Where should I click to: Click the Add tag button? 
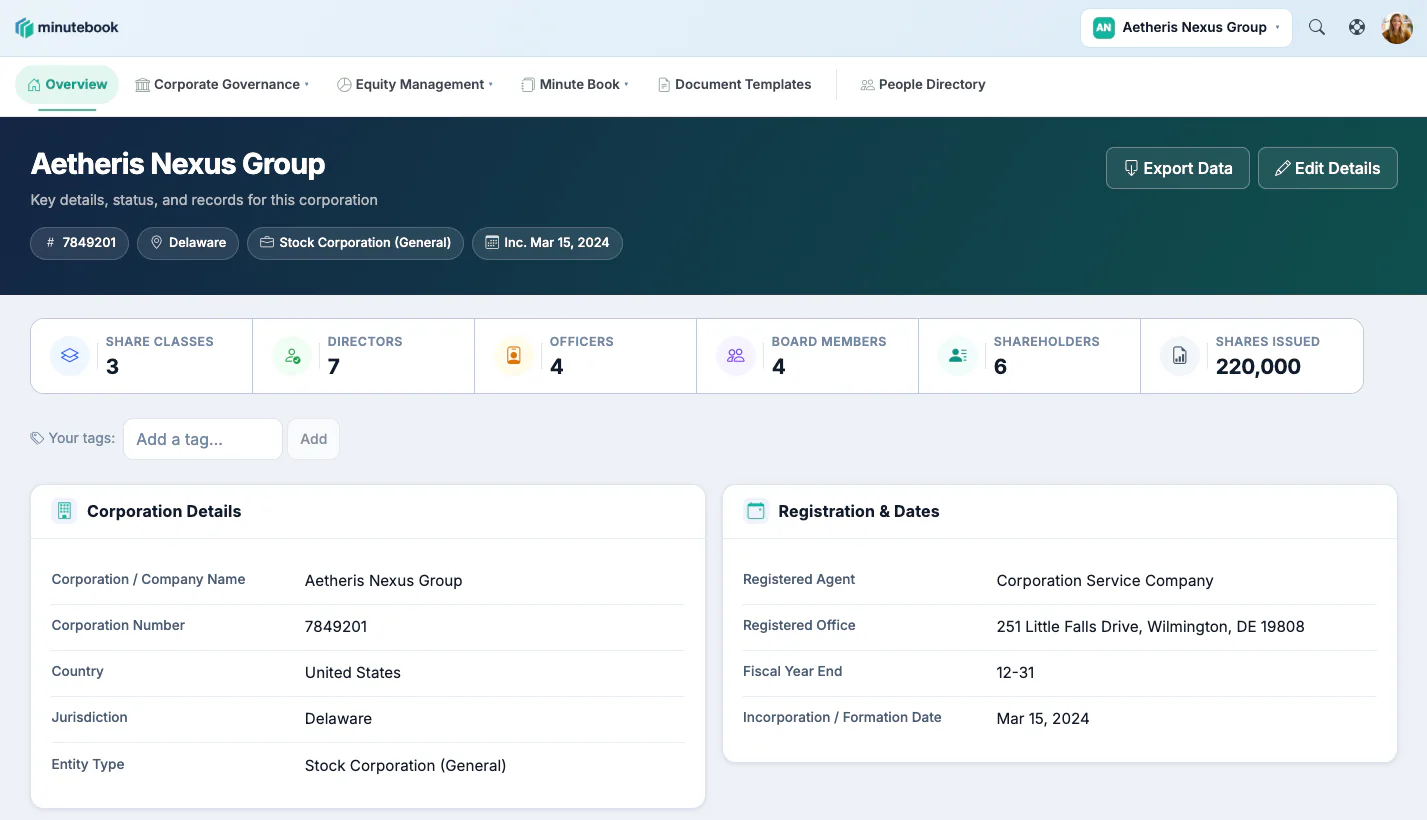tap(314, 439)
